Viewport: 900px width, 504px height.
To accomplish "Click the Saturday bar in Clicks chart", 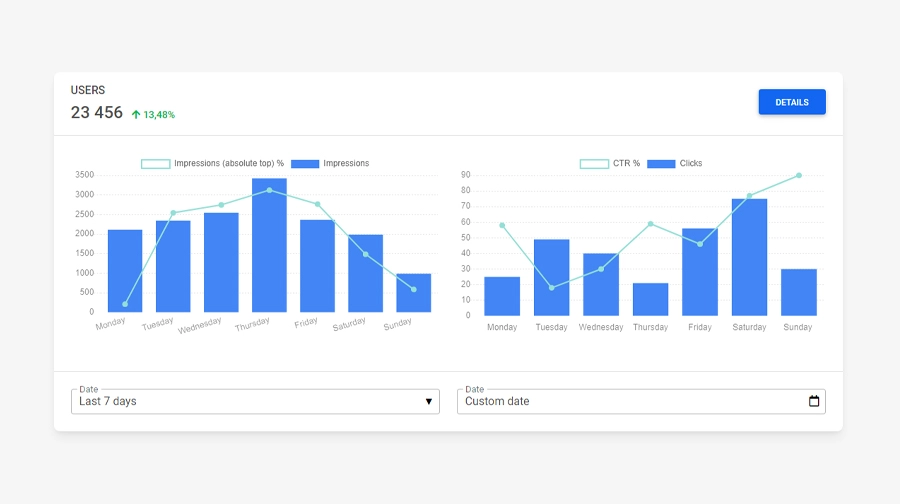I will (x=749, y=257).
